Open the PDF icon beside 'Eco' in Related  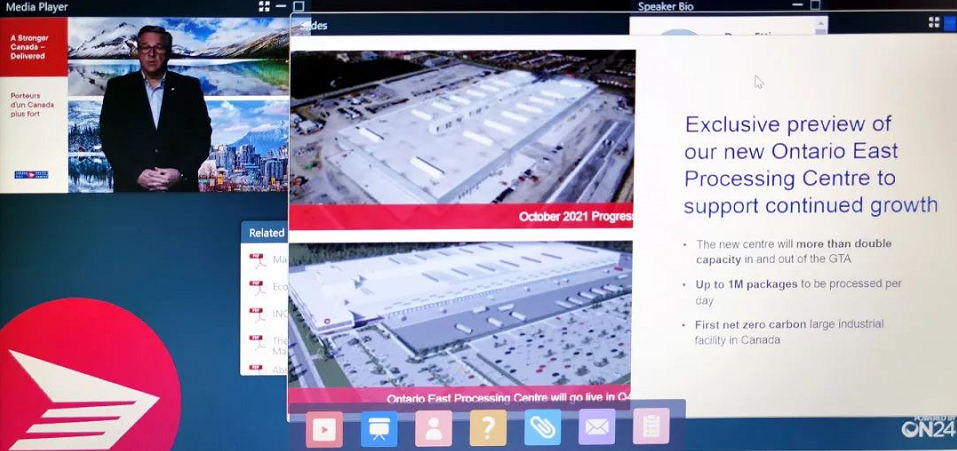(258, 287)
